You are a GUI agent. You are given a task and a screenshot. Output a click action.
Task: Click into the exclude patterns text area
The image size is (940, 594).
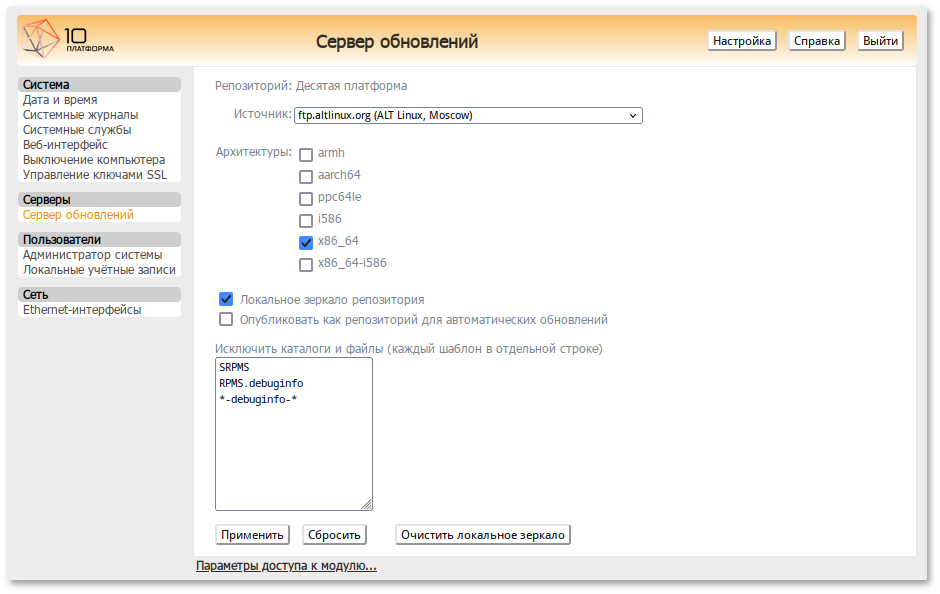pos(294,434)
